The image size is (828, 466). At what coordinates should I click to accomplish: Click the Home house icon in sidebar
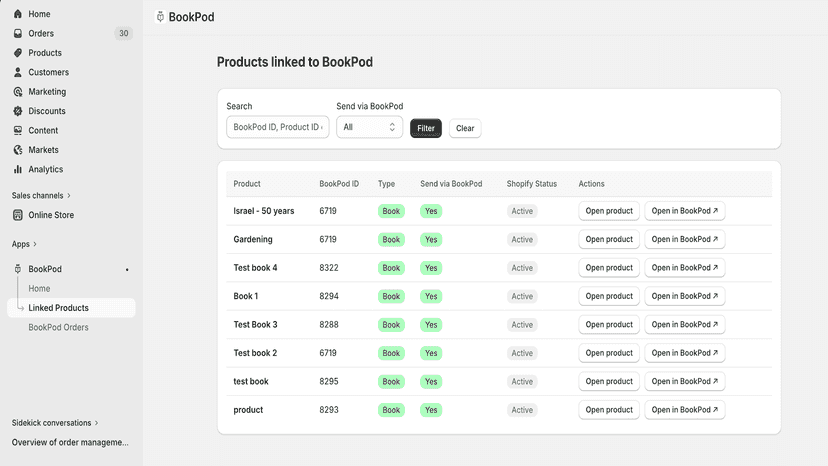point(18,14)
